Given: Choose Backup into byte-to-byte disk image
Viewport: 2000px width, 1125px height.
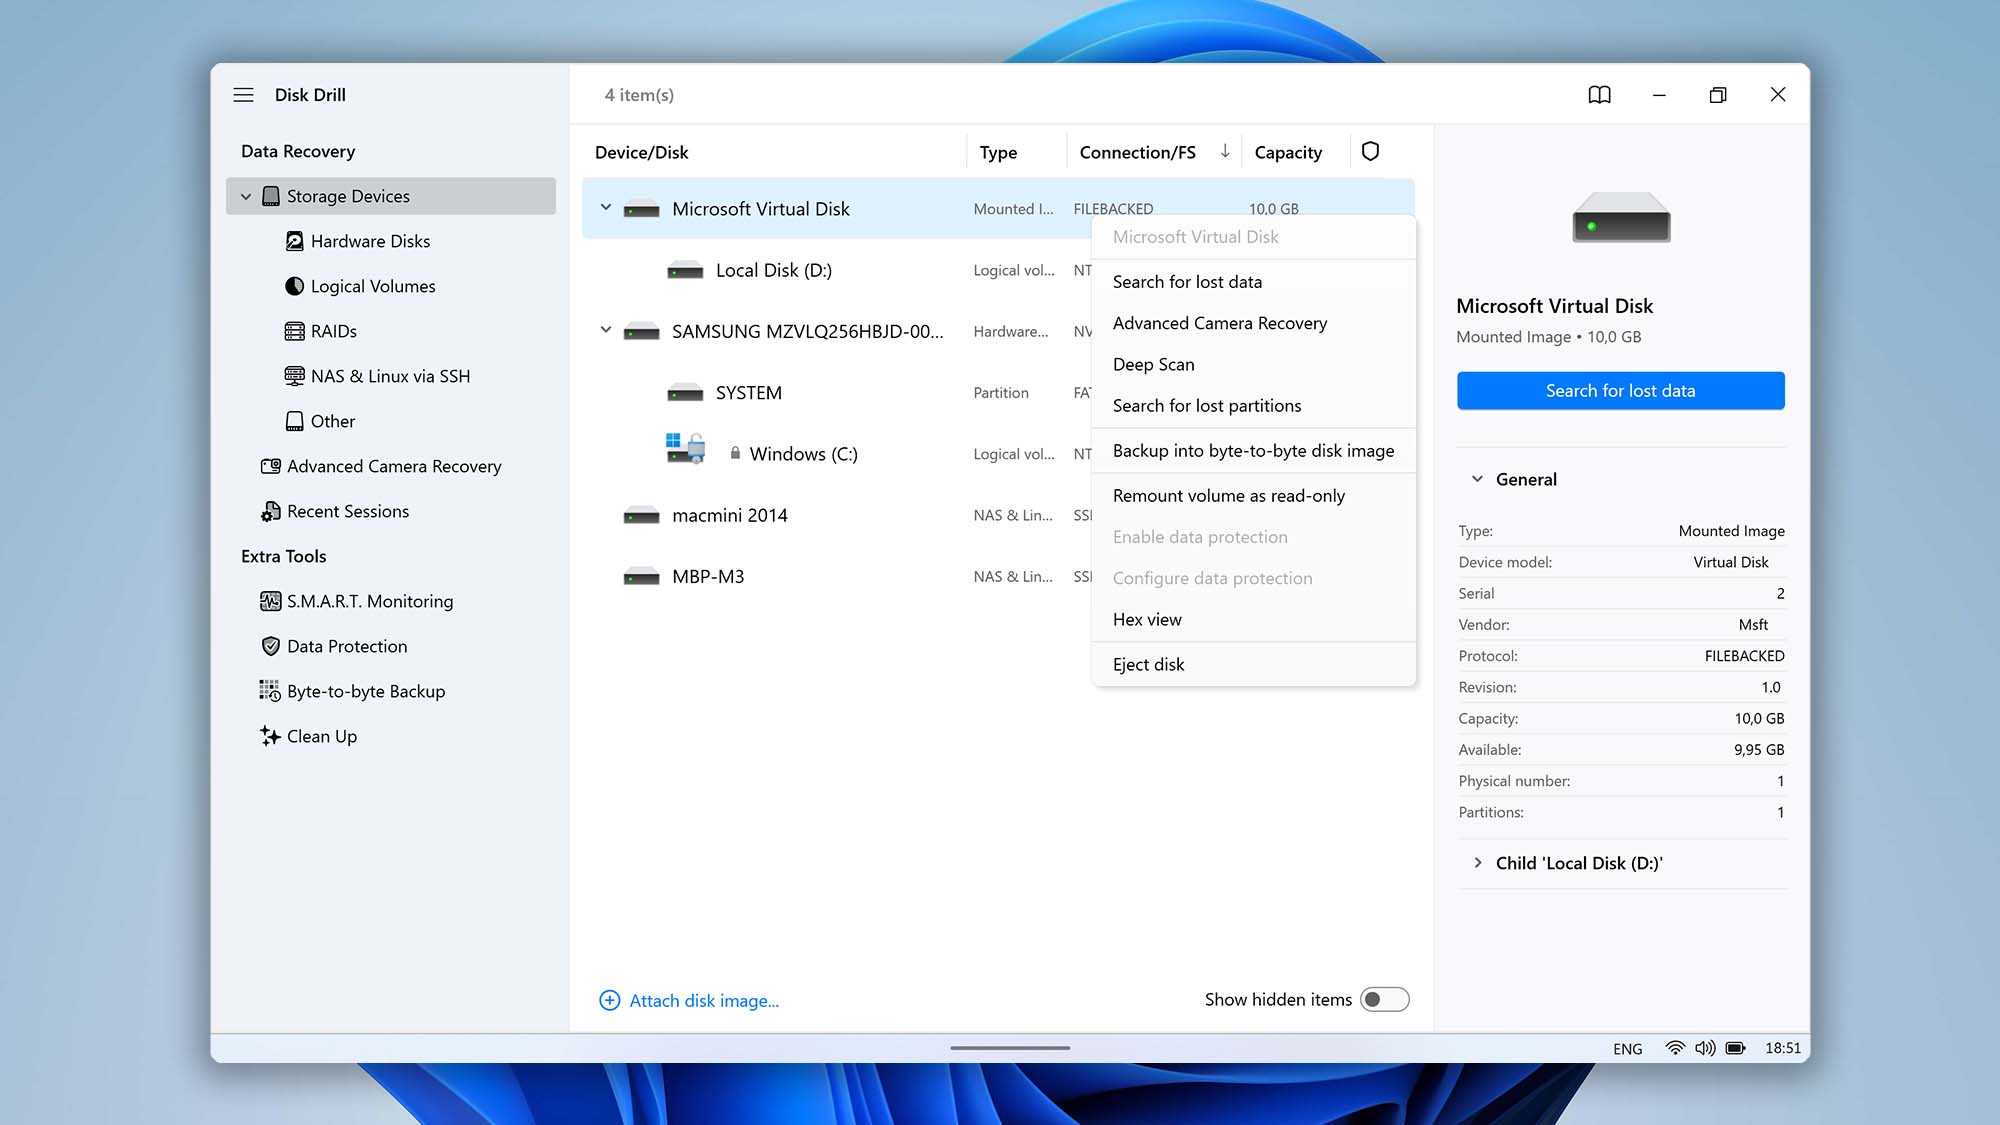Looking at the screenshot, I should coord(1253,450).
